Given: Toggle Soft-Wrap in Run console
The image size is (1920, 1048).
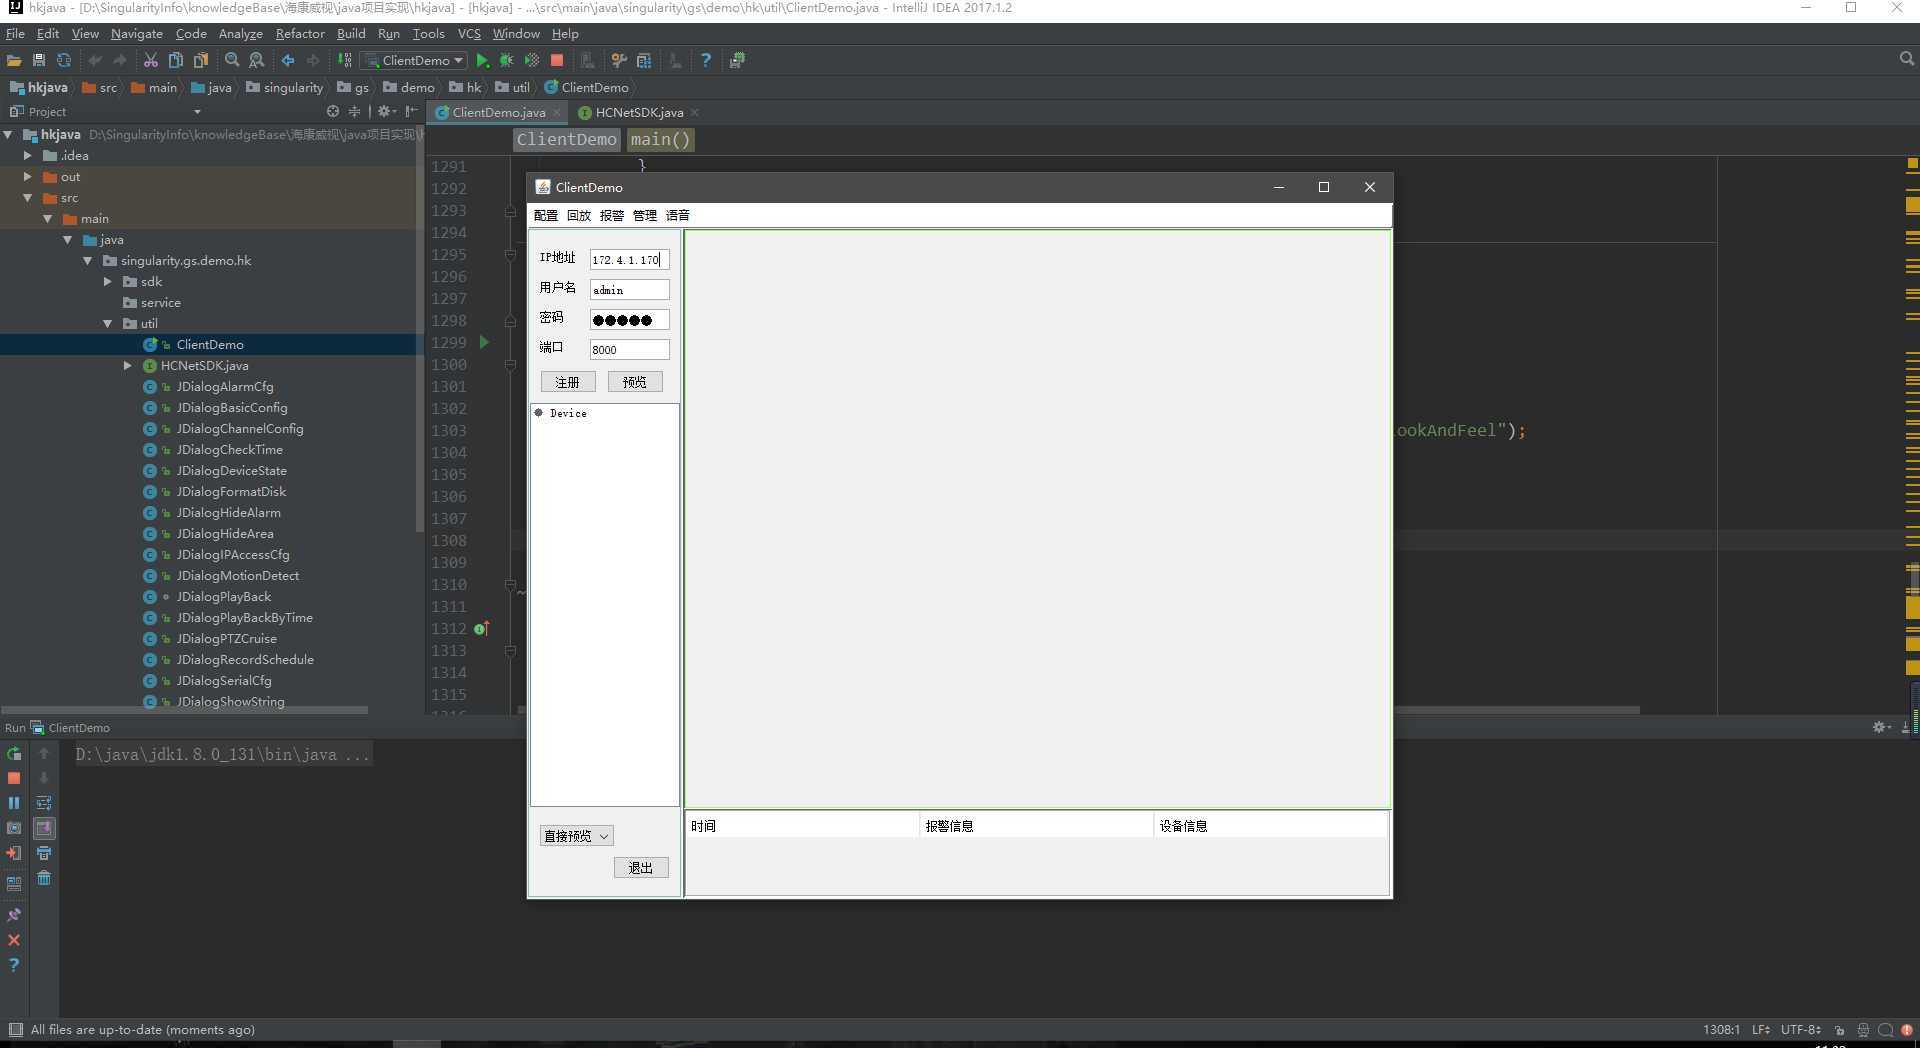Looking at the screenshot, I should click(44, 803).
